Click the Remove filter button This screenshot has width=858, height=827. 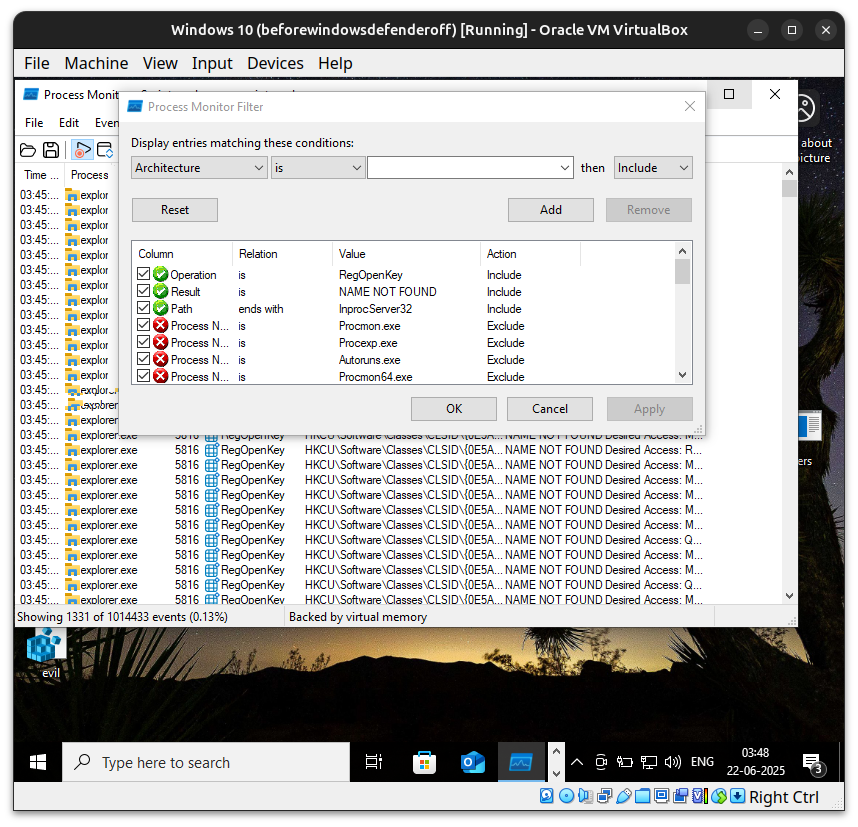tap(648, 210)
